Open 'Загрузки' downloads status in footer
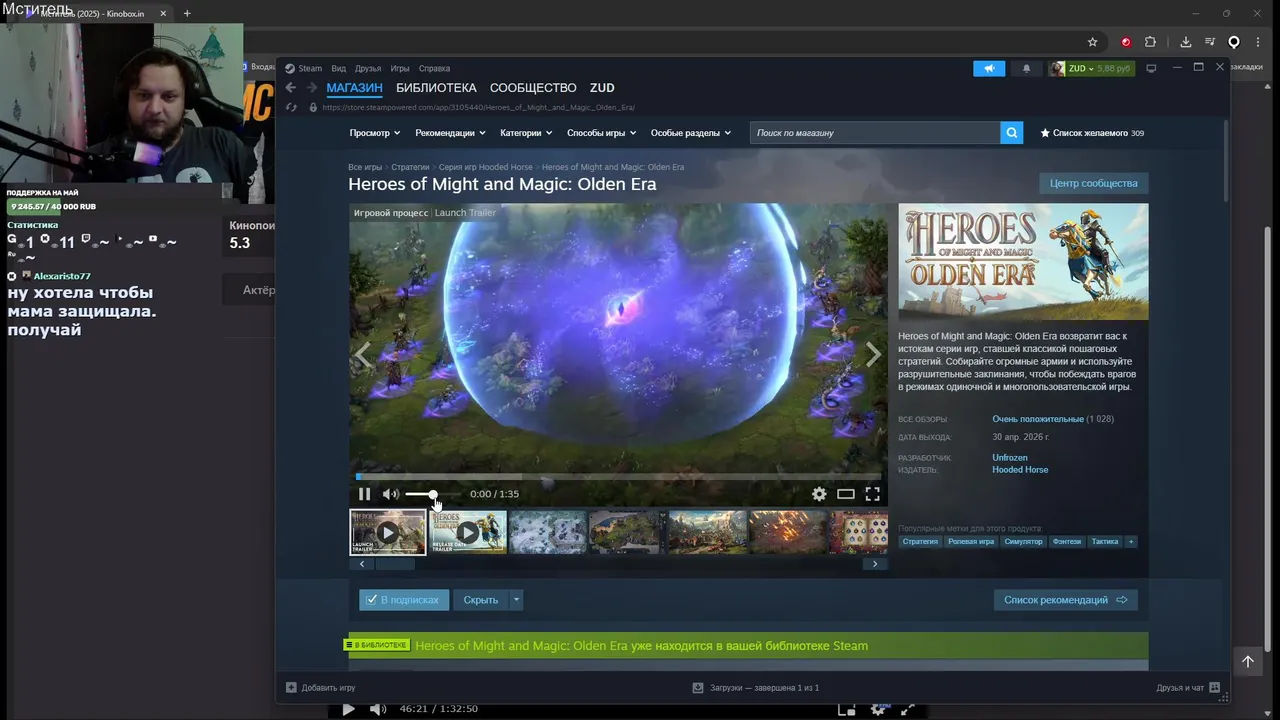Image resolution: width=1280 pixels, height=720 pixels. pos(756,688)
